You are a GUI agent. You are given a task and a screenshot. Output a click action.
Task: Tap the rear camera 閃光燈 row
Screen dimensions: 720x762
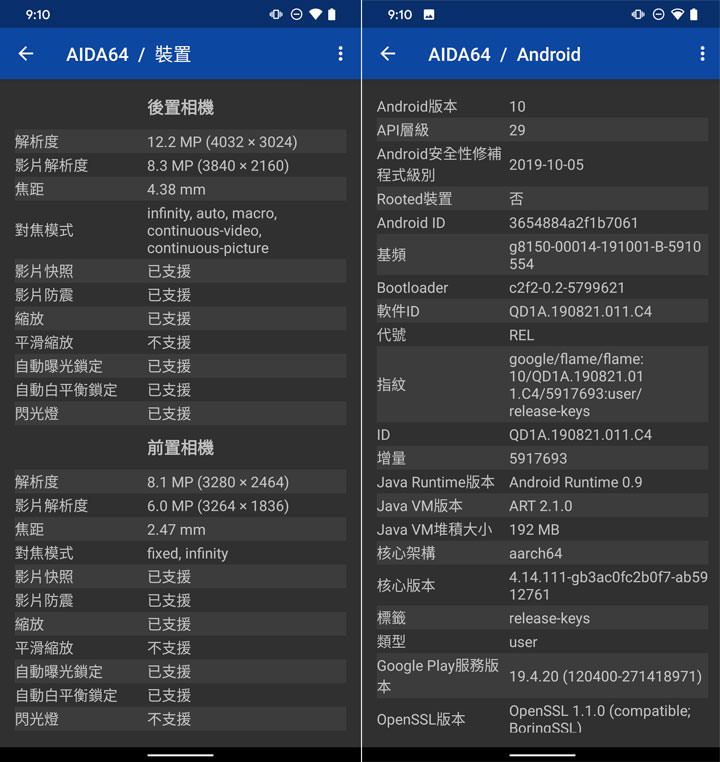[x=181, y=414]
